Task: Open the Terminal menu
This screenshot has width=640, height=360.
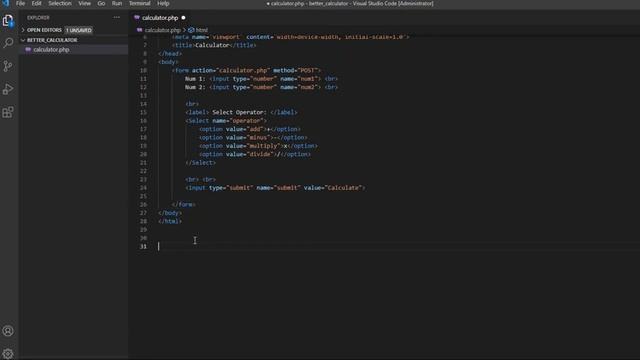Action: [x=140, y=3]
